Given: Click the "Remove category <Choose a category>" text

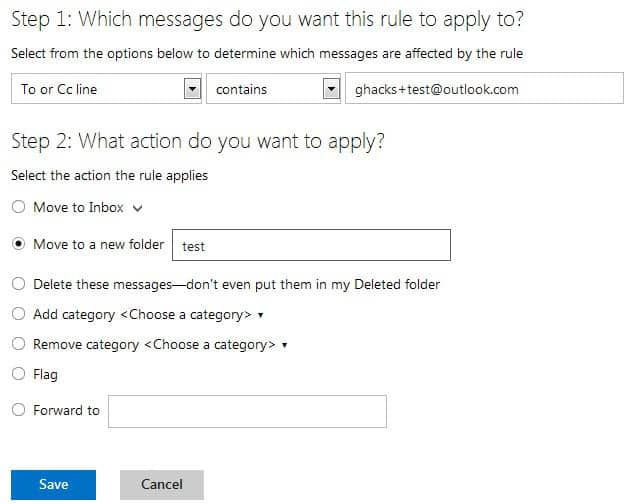Looking at the screenshot, I should pos(154,344).
